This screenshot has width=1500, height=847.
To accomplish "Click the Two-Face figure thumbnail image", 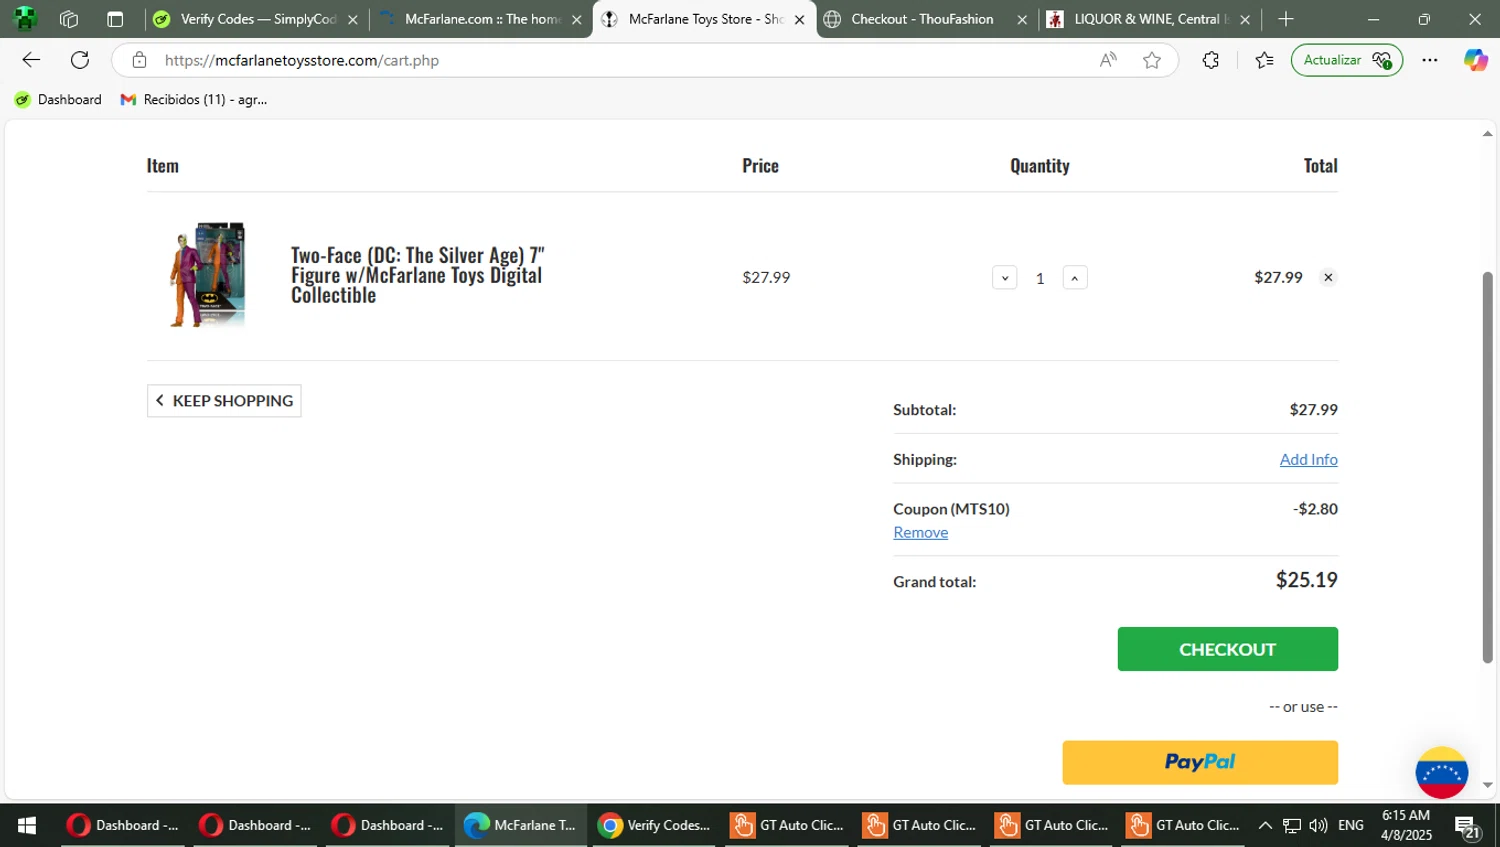I will (x=207, y=275).
